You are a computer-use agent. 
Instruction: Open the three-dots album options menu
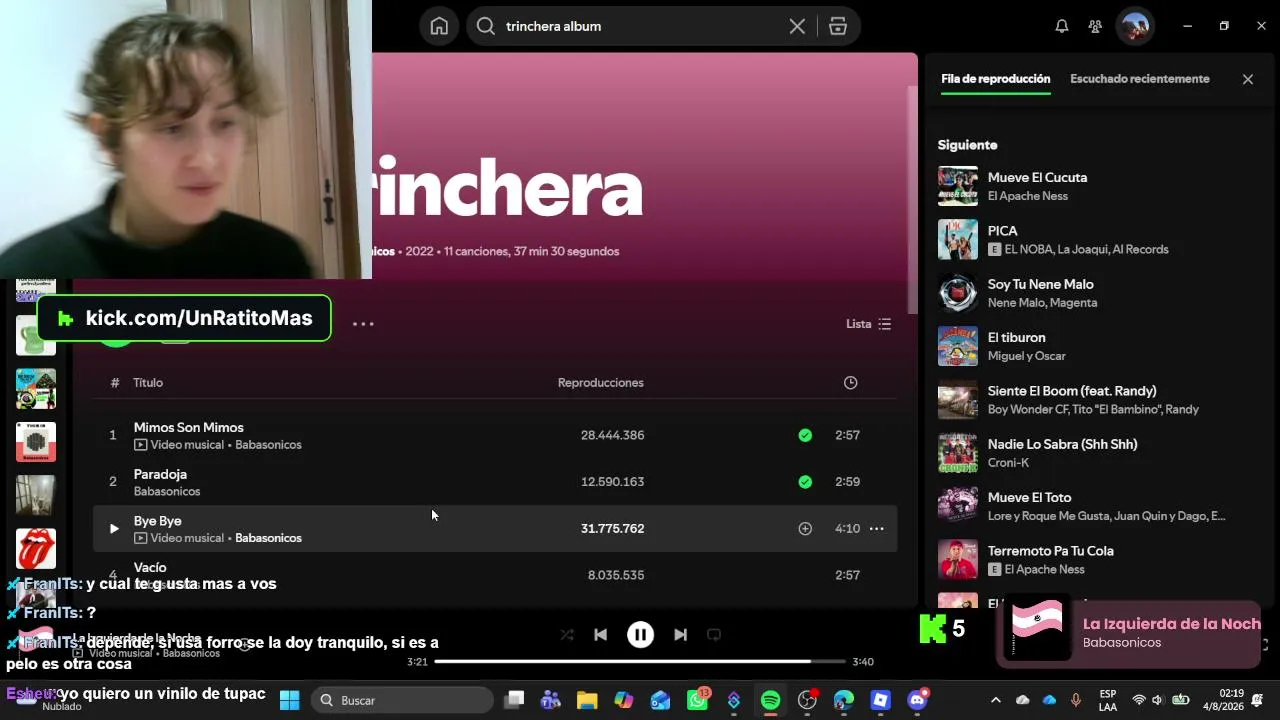click(x=363, y=323)
